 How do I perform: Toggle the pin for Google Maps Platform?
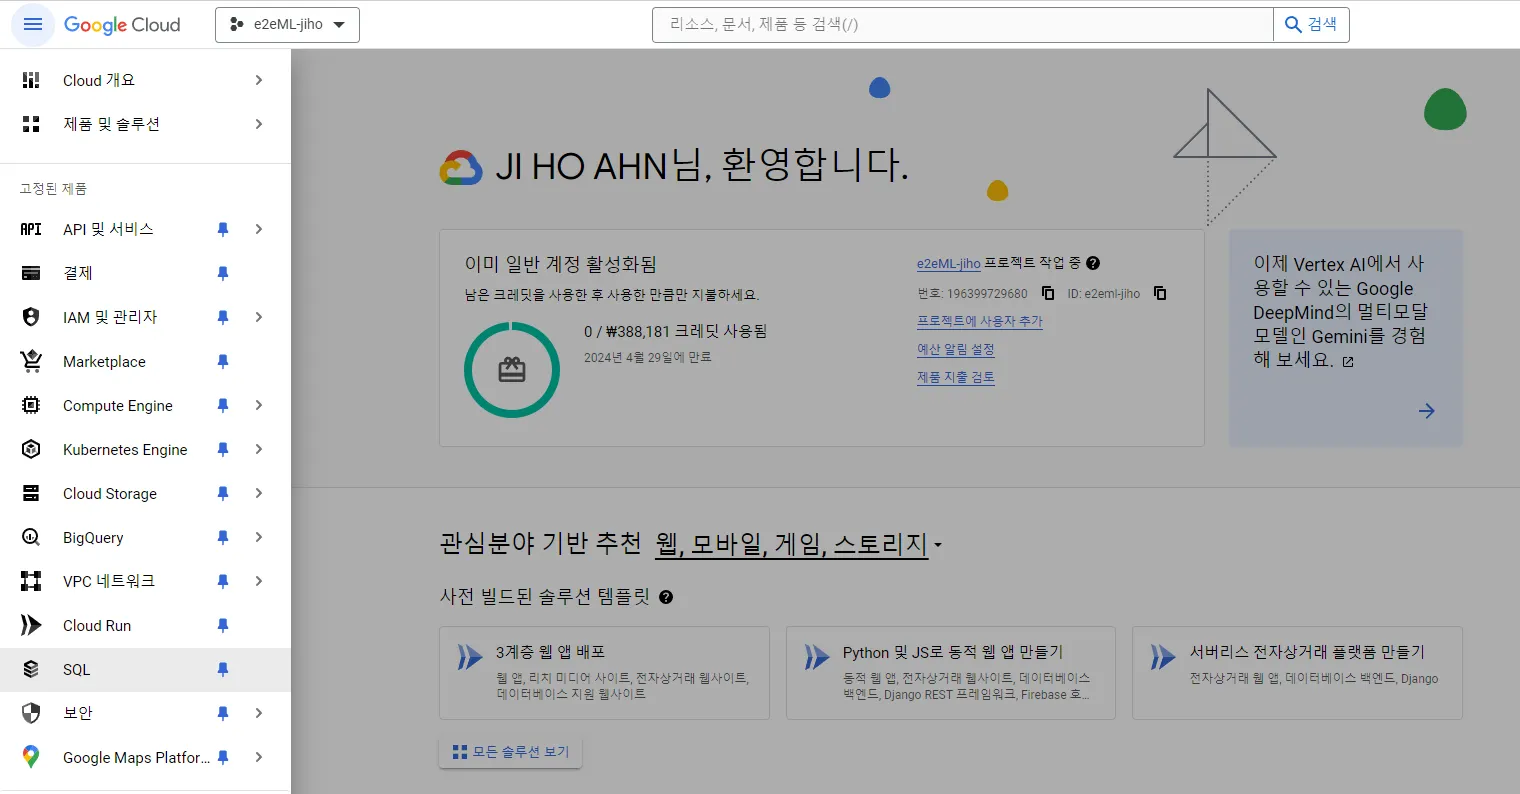click(x=223, y=757)
